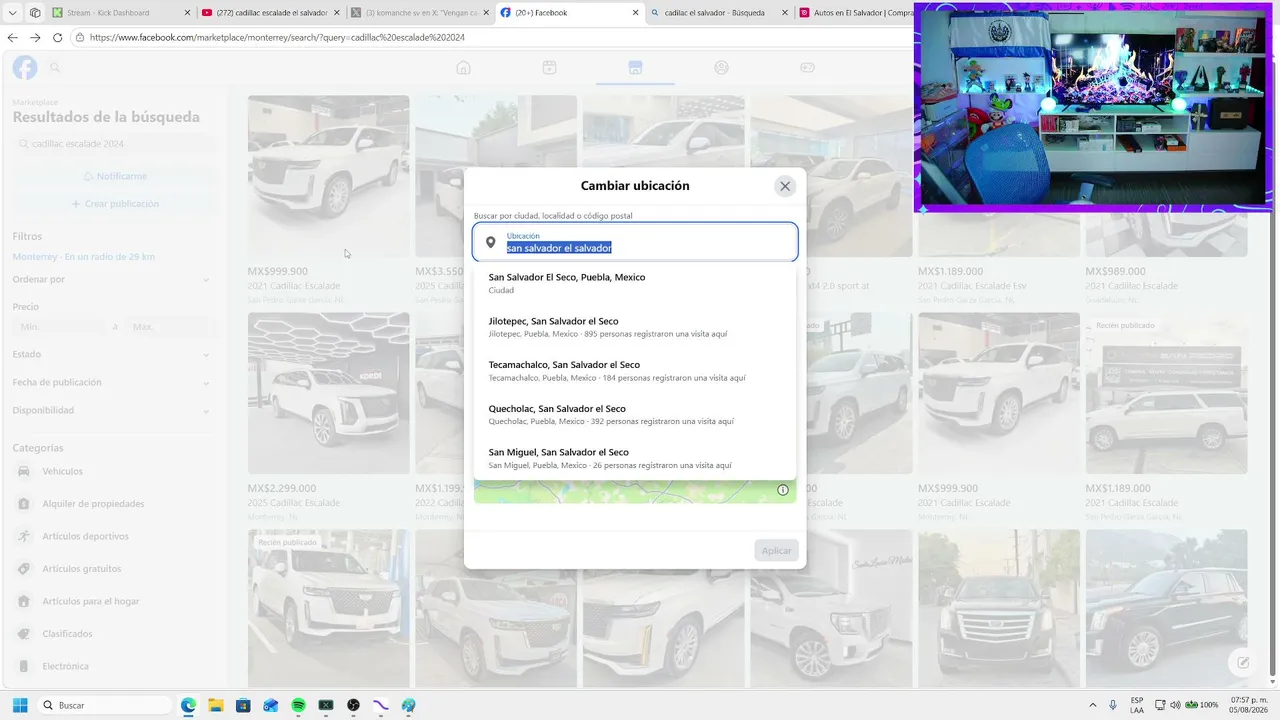Open the Paint icon in the taskbar
Screen dimensions: 1280x720
click(x=408, y=705)
